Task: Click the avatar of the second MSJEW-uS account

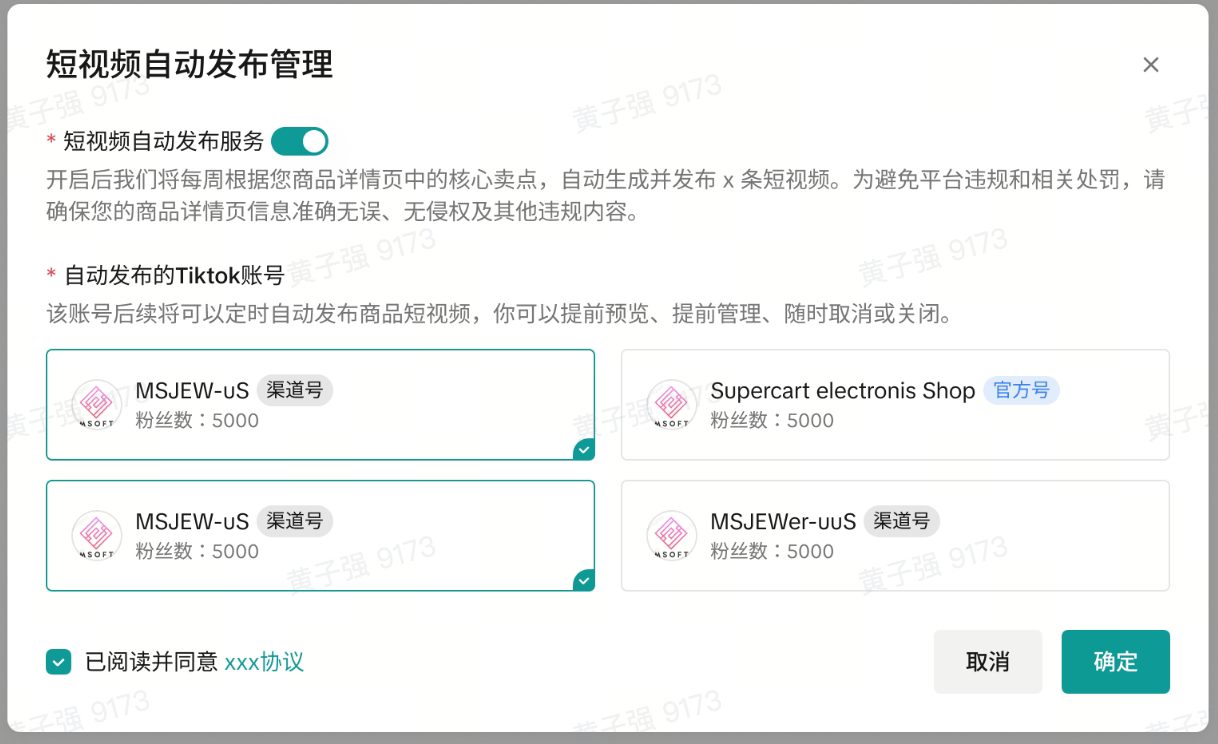Action: tap(97, 535)
